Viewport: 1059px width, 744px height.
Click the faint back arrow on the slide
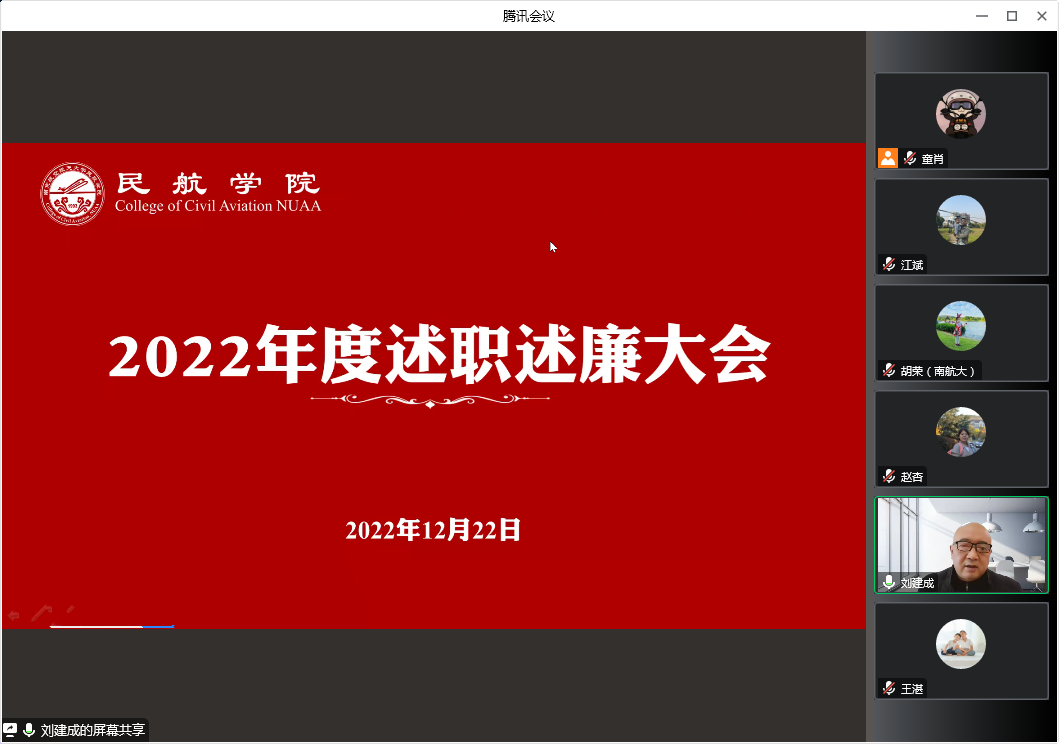(x=14, y=616)
